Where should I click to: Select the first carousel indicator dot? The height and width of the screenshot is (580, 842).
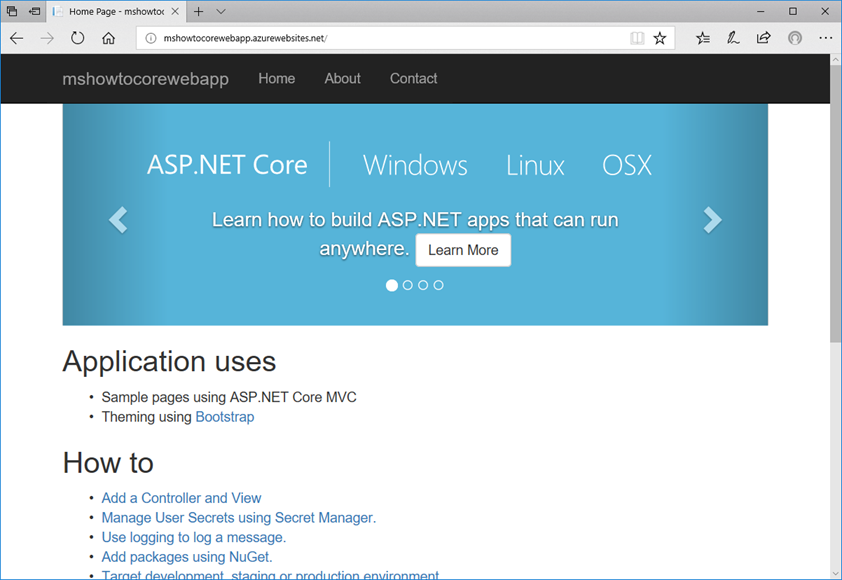[x=392, y=285]
